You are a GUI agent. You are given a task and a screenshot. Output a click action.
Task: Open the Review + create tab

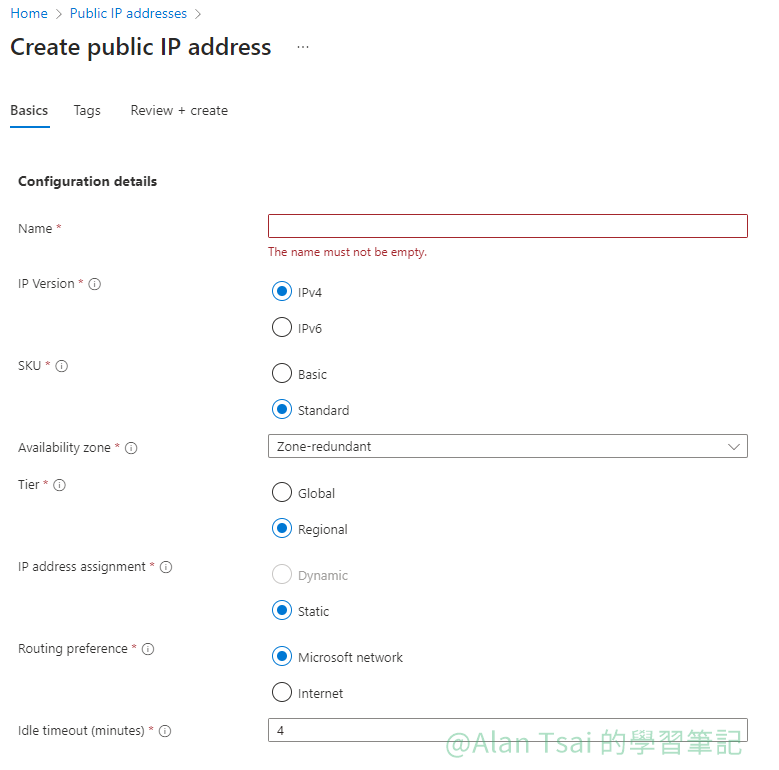tap(179, 111)
